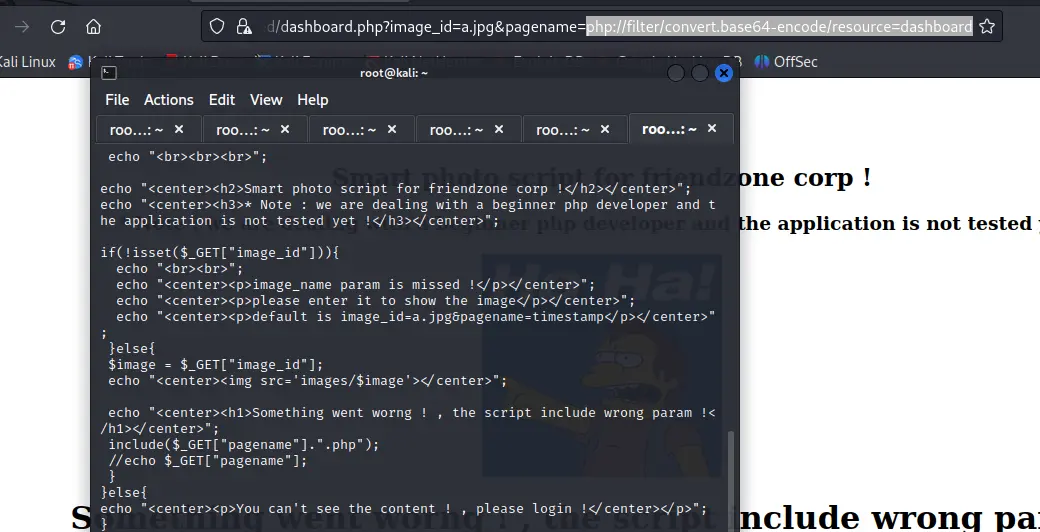The width and height of the screenshot is (1040, 532).
Task: Close the active terminal tab
Action: [712, 128]
